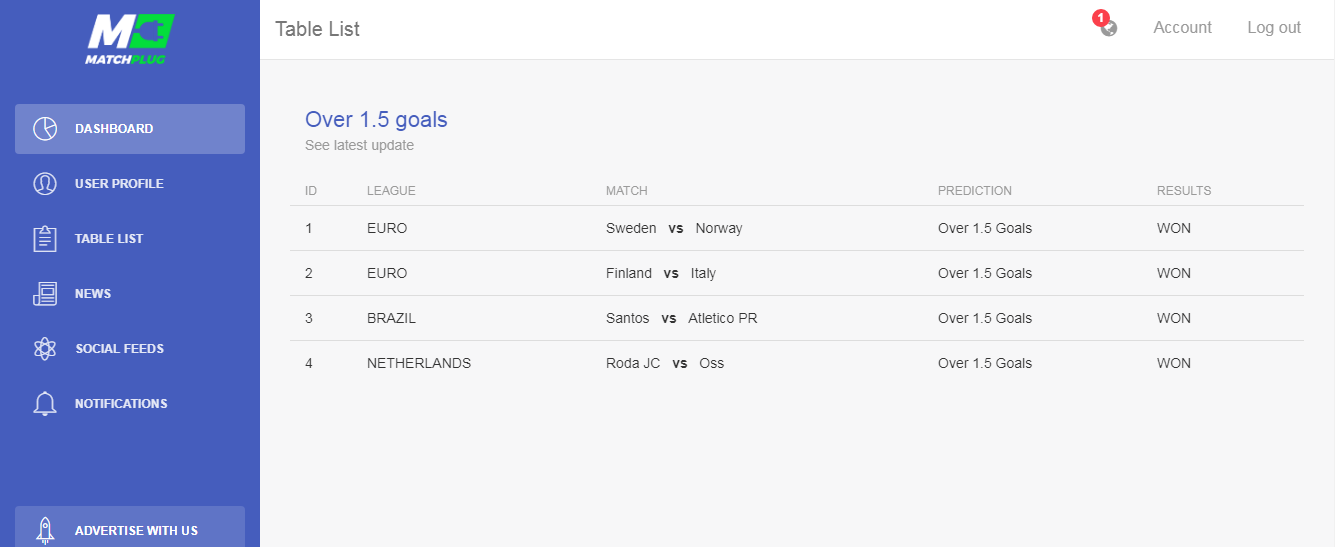Click the Over 1.5 goals heading
The height and width of the screenshot is (547, 1335).
click(376, 120)
